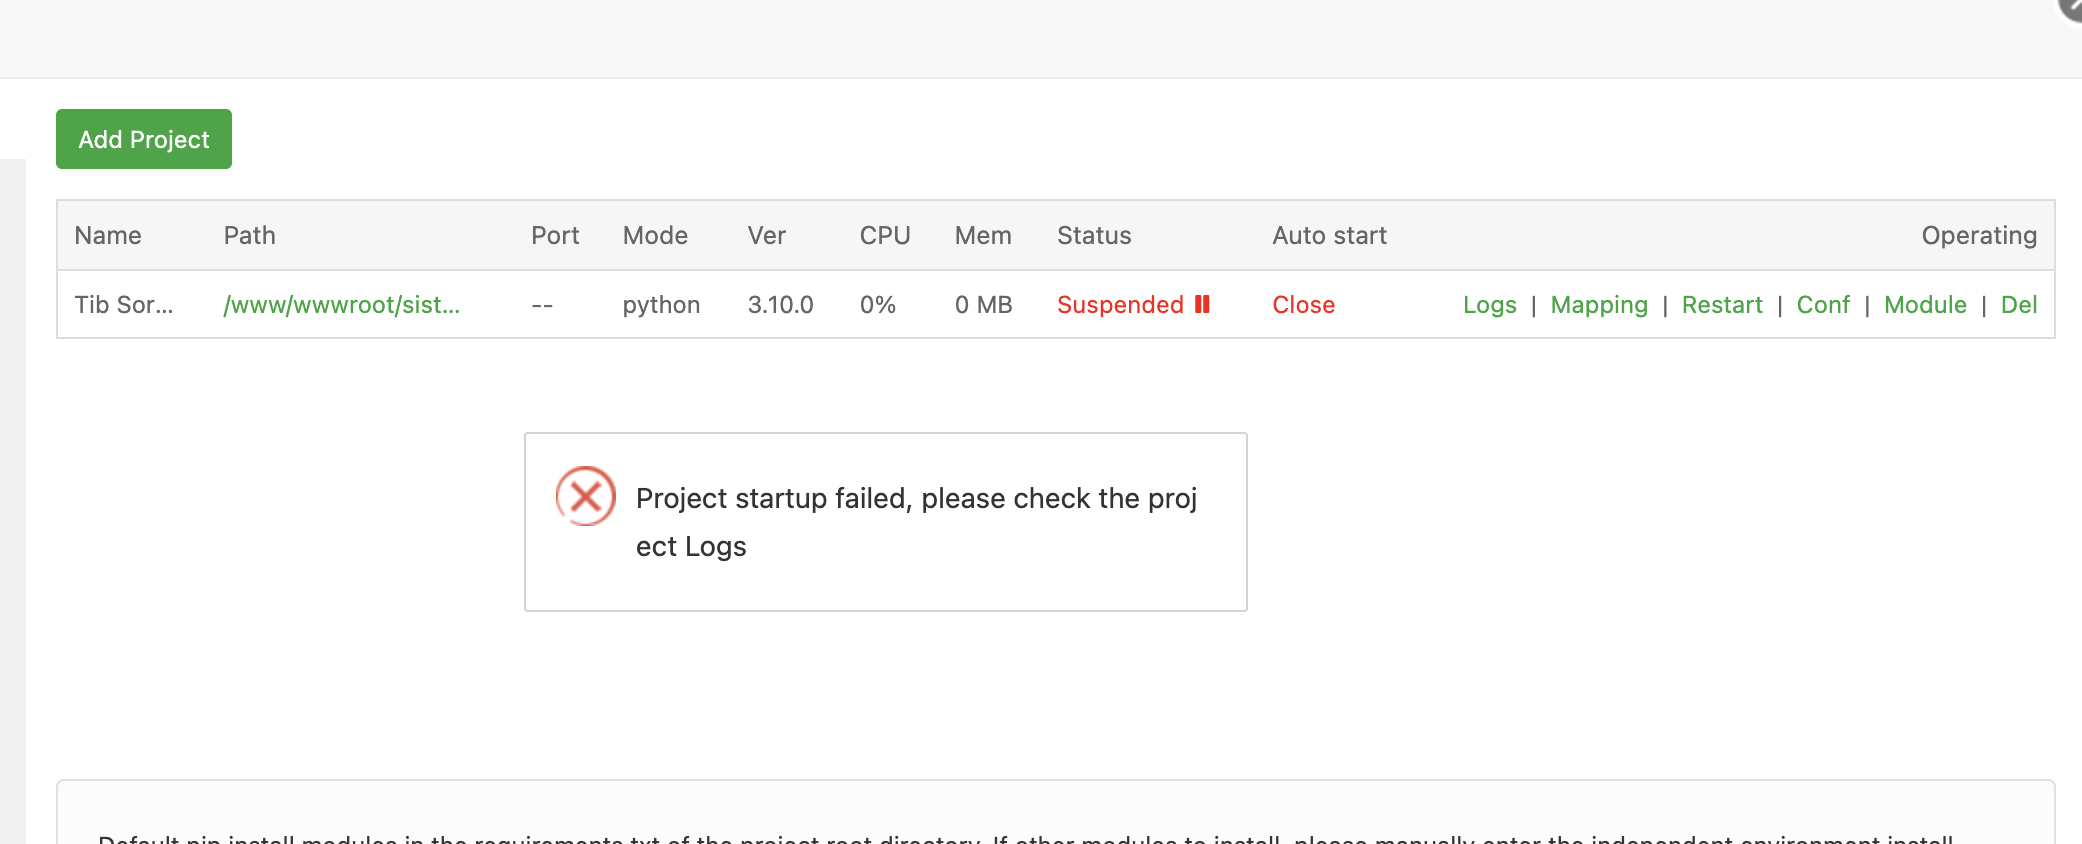
Task: Click the Suspended status text
Action: pos(1120,305)
